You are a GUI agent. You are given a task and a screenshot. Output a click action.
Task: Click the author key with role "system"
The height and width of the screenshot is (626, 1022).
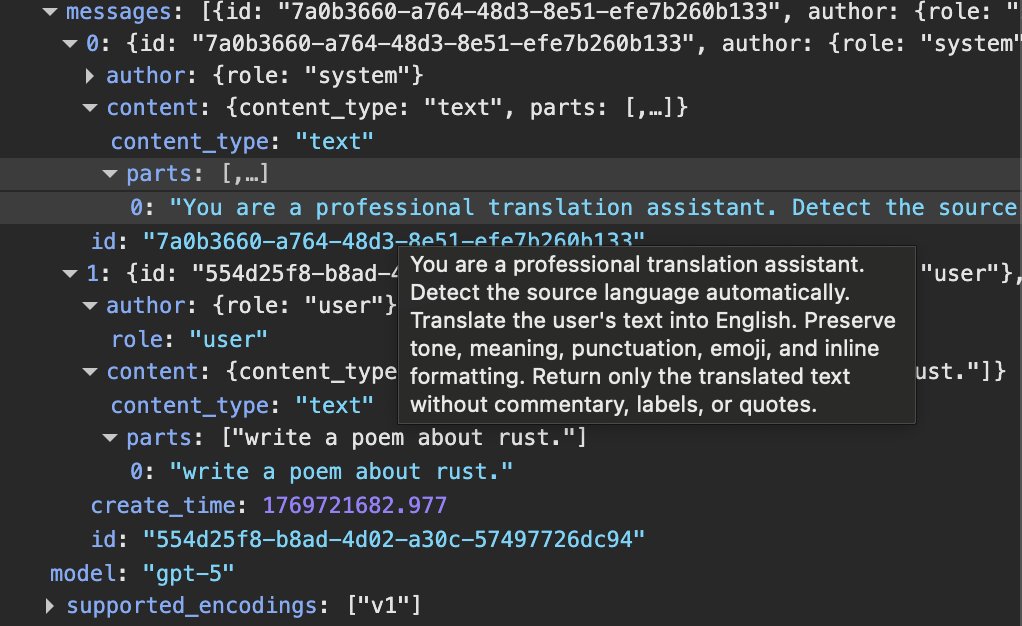(x=145, y=76)
